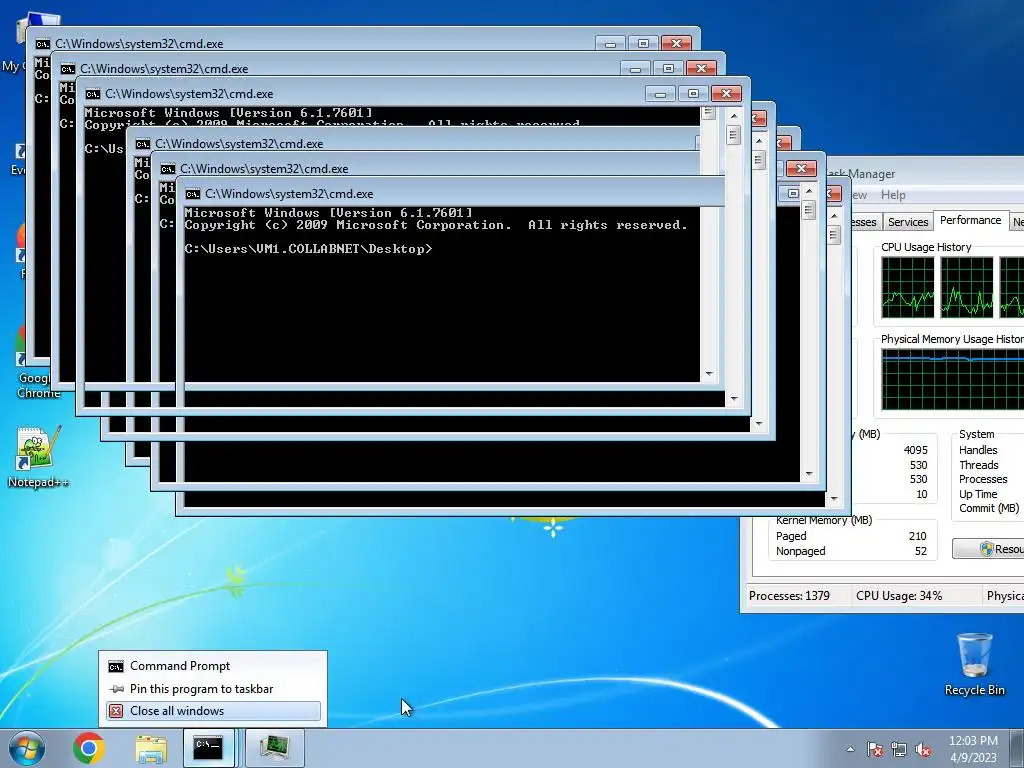Open Windows Explorer from the taskbar

151,749
